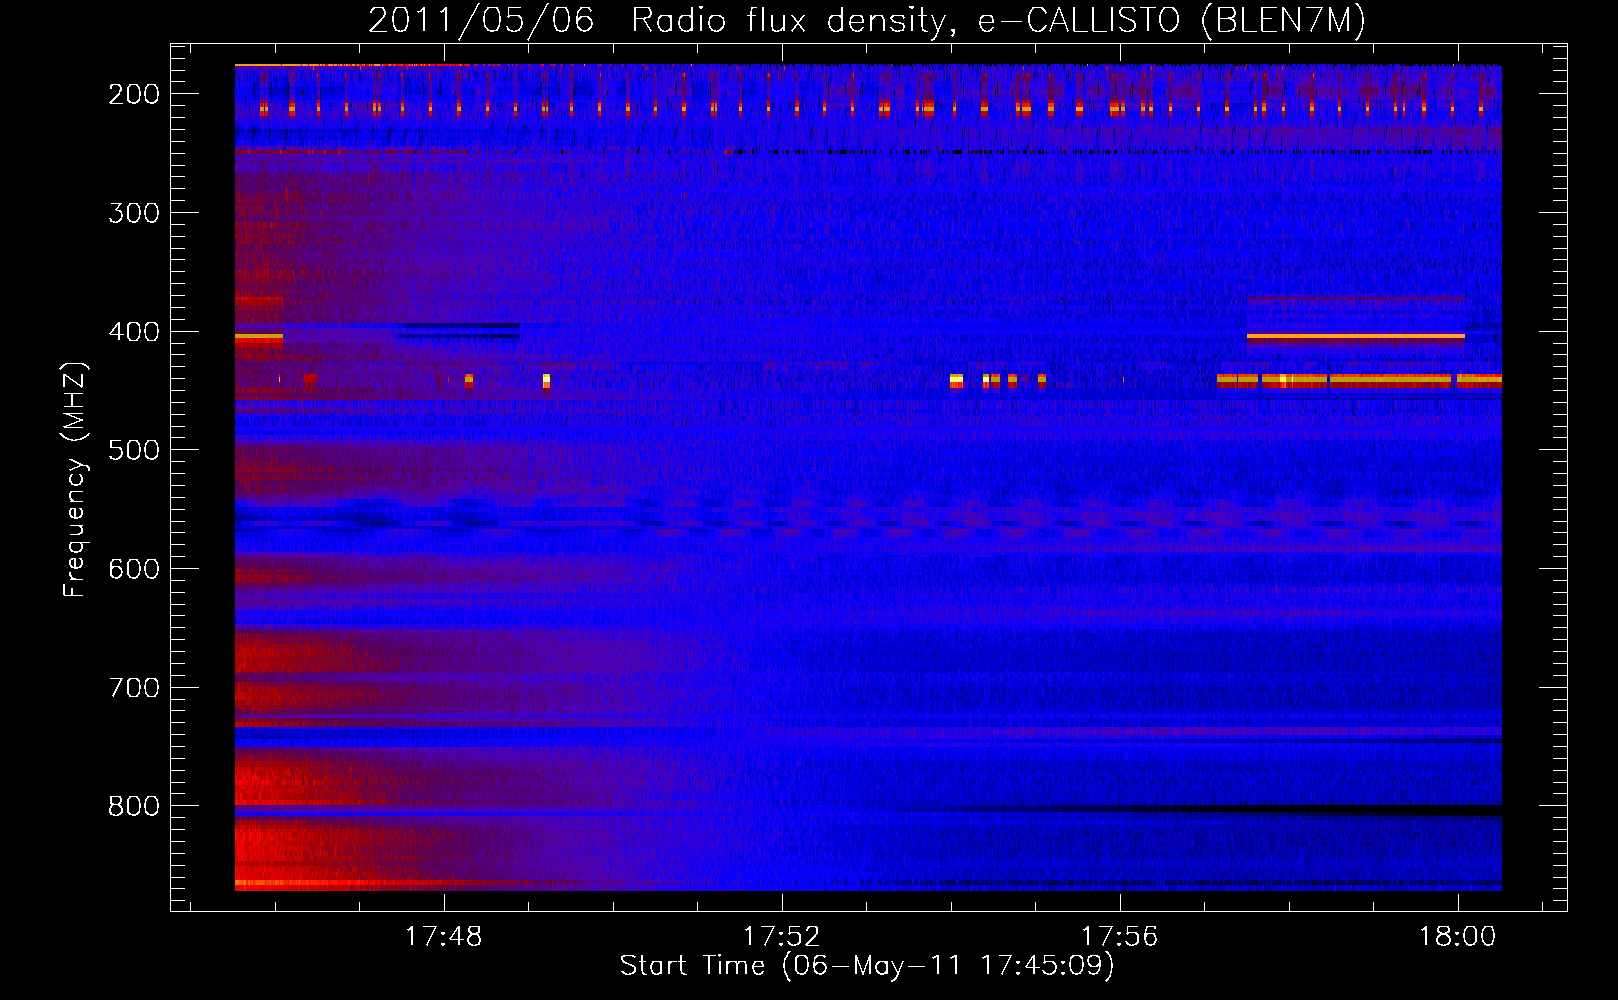1618x1000 pixels.
Task: Click the "Frequency (MHZ)" y-axis label
Action: pyautogui.click(x=75, y=479)
